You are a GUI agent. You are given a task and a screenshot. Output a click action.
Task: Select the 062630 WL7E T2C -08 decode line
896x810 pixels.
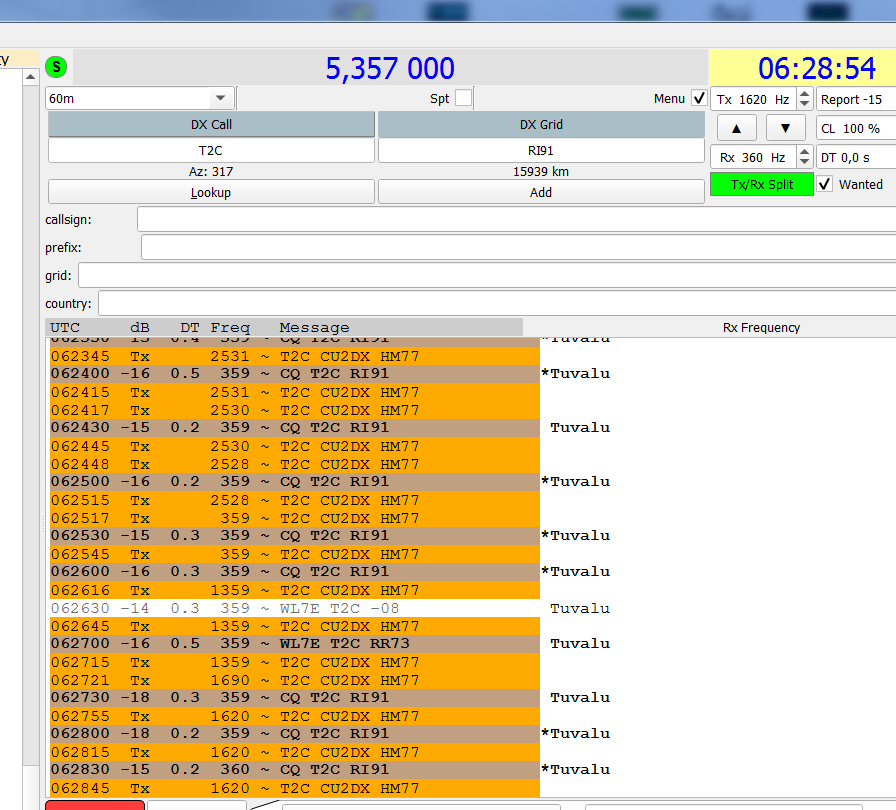(x=295, y=608)
